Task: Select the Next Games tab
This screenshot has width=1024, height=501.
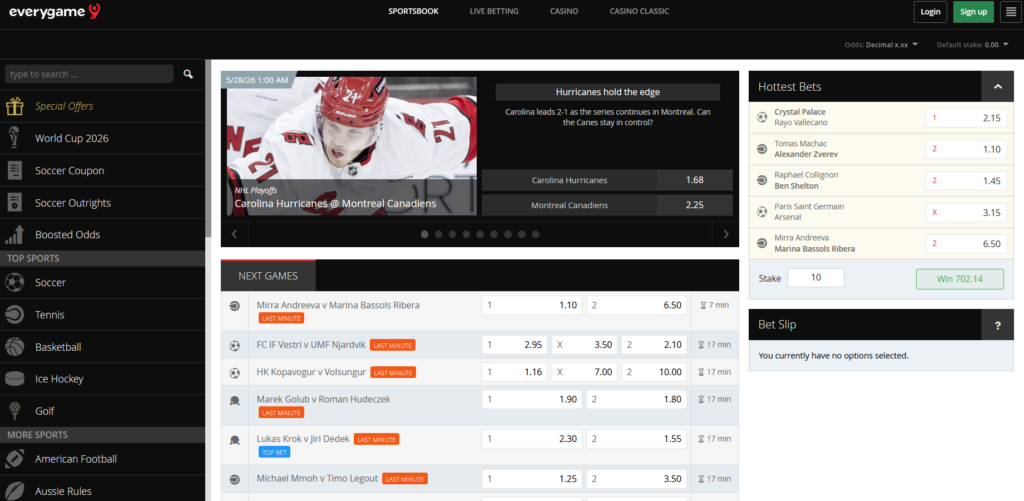Action: coord(268,276)
